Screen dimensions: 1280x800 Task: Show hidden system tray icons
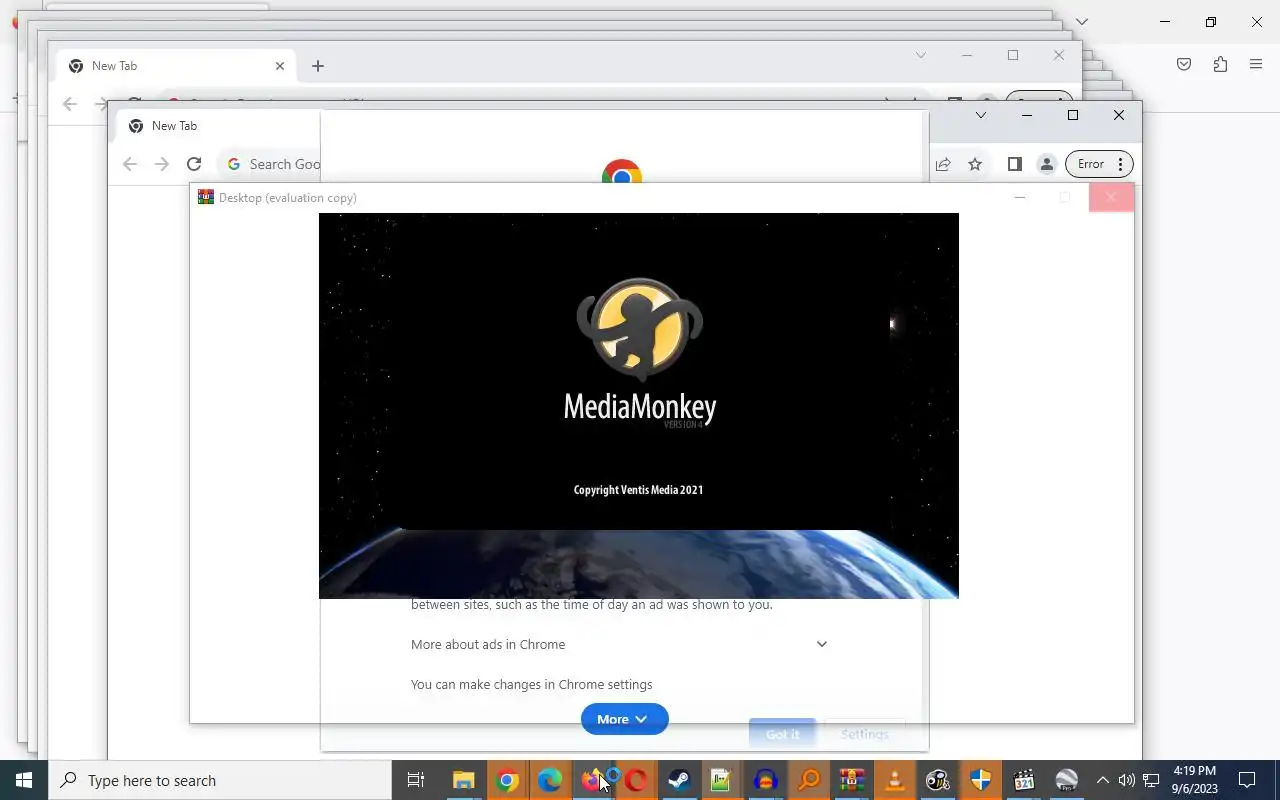1103,780
